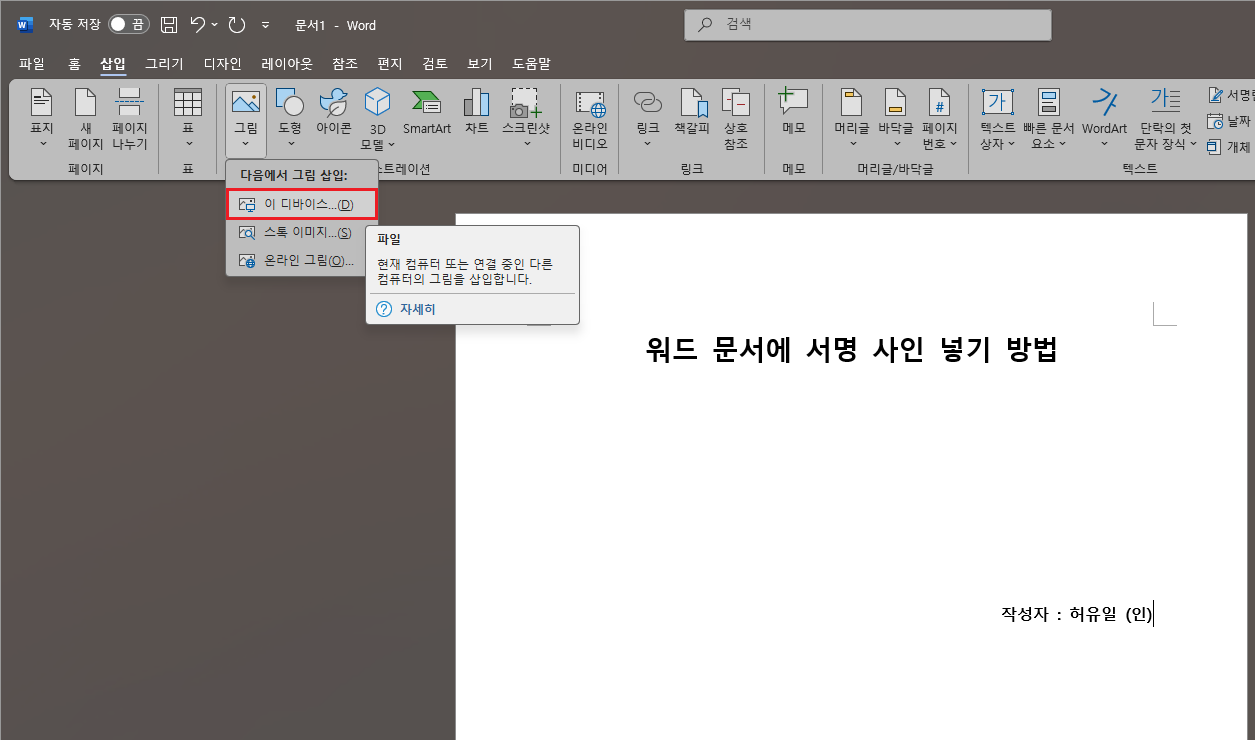Image resolution: width=1255 pixels, height=740 pixels.
Task: Click the document title heading text
Action: click(x=851, y=350)
